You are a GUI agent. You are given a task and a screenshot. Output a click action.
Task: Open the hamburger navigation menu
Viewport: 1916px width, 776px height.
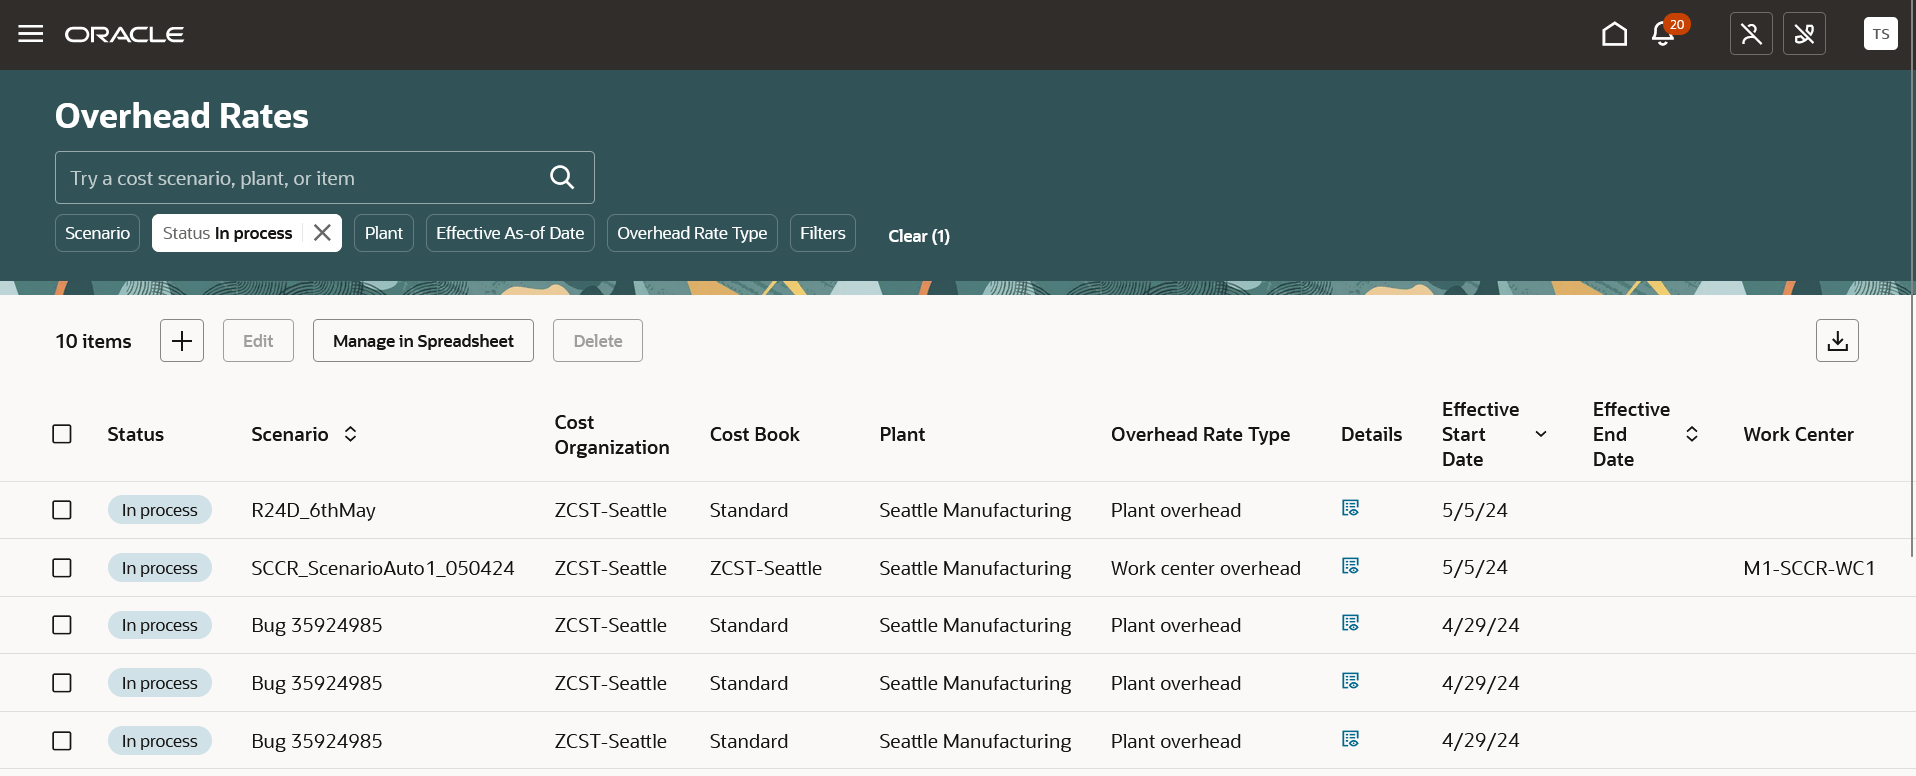coord(31,34)
